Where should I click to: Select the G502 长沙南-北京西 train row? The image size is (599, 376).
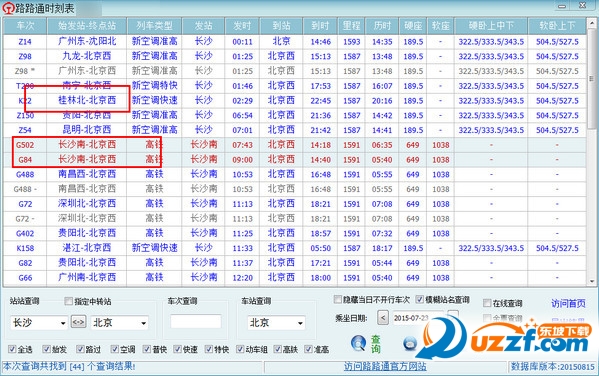coord(294,145)
